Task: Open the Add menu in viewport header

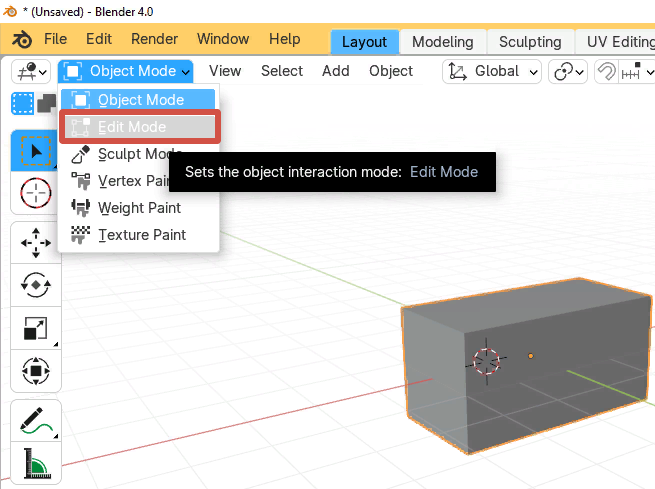Action: (335, 71)
